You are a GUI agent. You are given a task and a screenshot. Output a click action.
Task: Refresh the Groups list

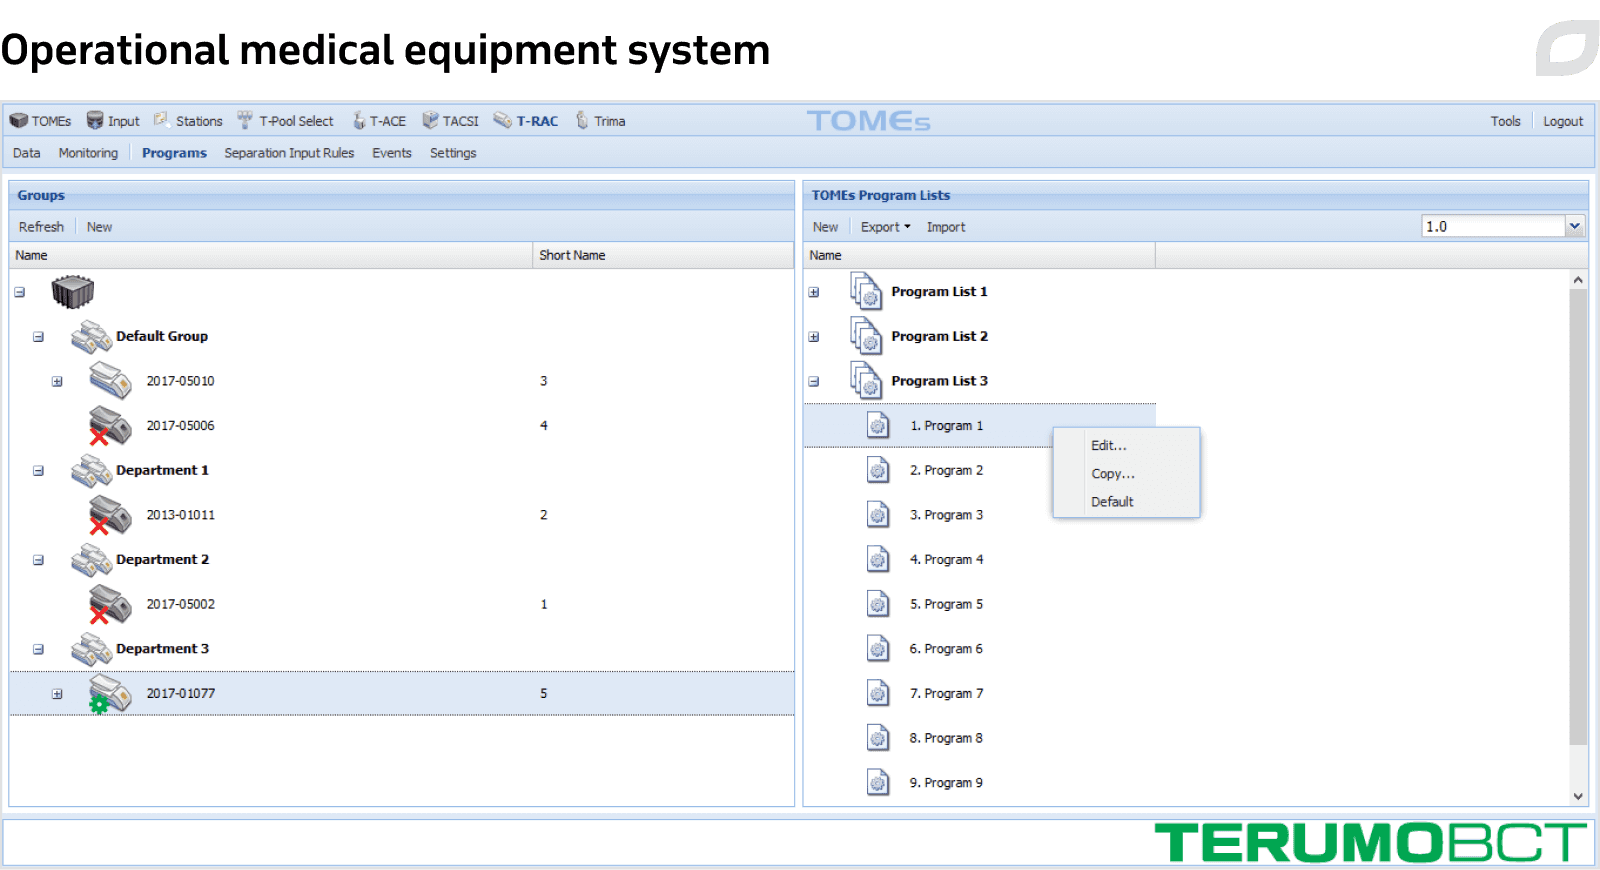coord(41,227)
